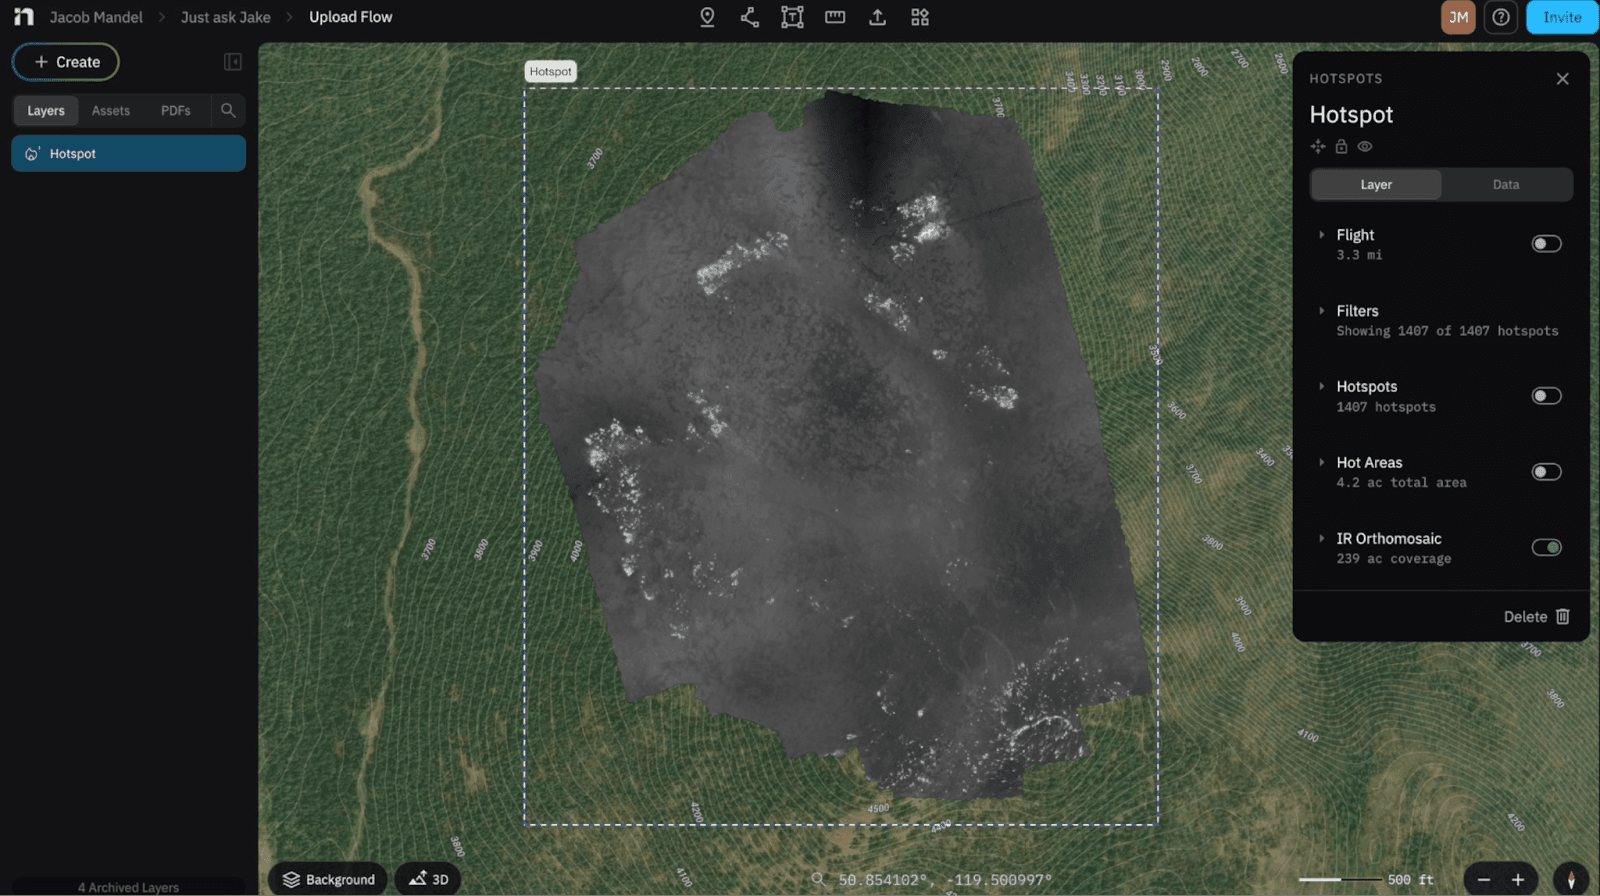
Task: Enable the Hot Areas toggle
Action: pyautogui.click(x=1546, y=472)
